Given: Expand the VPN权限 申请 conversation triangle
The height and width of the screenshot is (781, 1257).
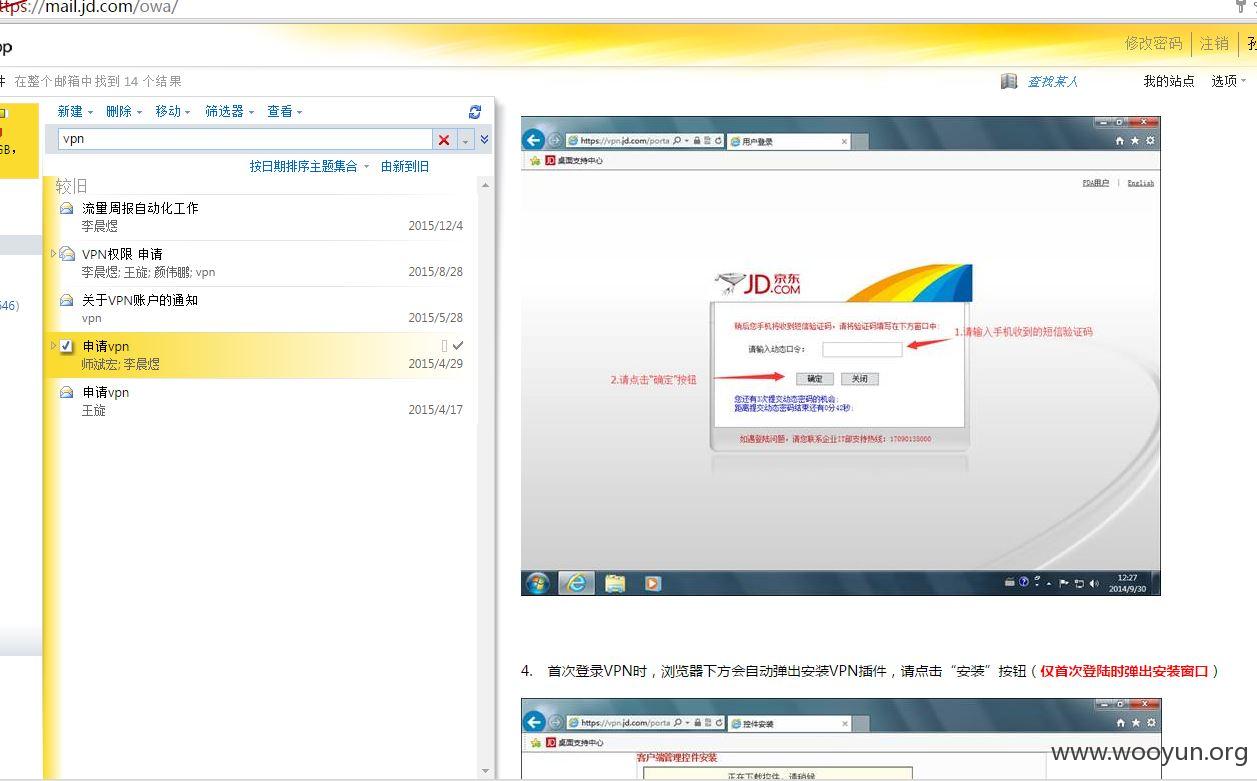Looking at the screenshot, I should tap(53, 254).
